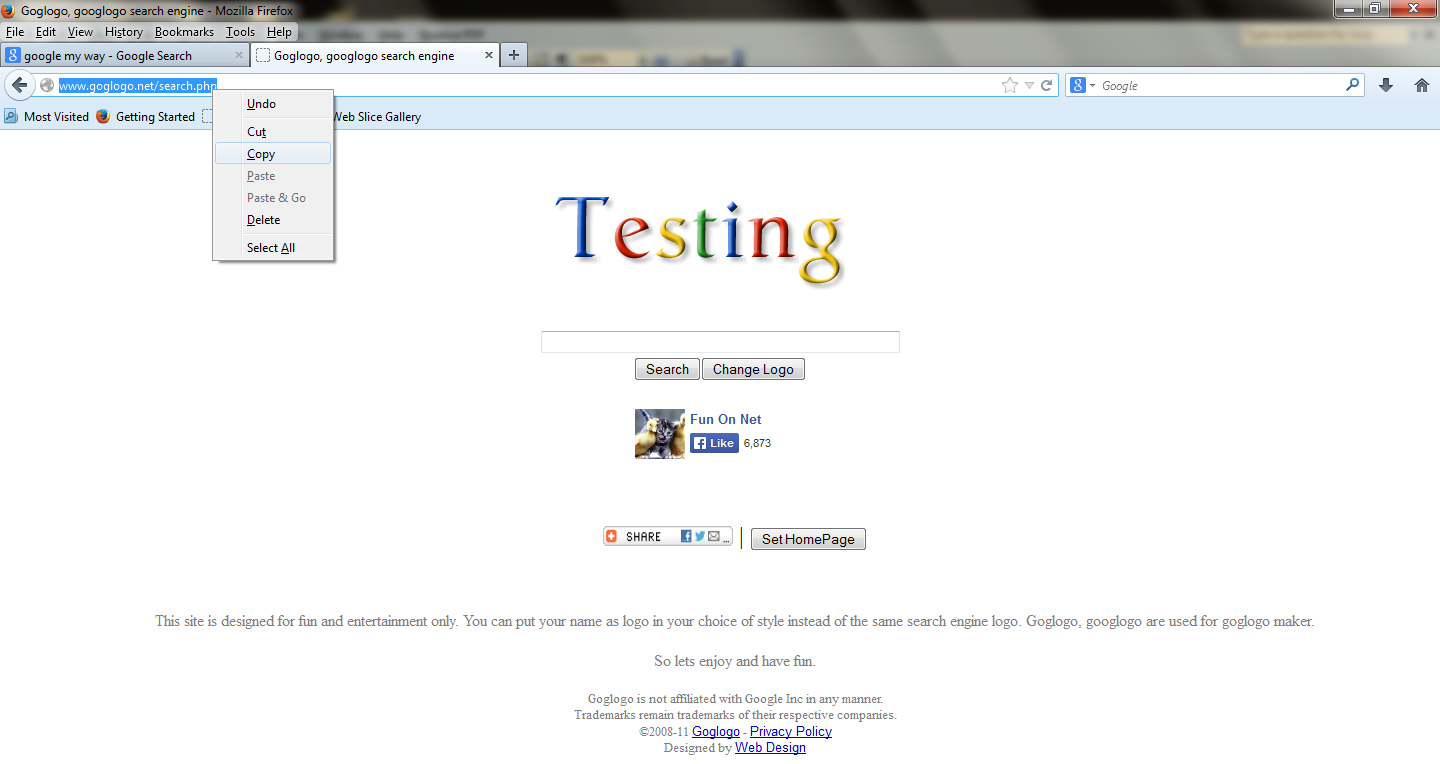1440x764 pixels.
Task: Click the 6,873 like count
Action: coord(757,443)
